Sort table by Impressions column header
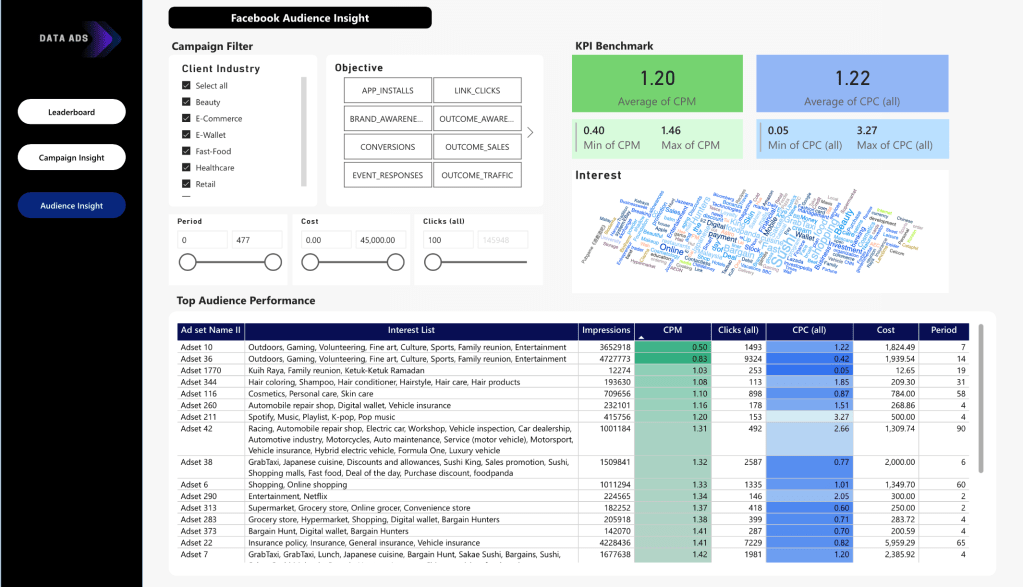 click(x=606, y=330)
